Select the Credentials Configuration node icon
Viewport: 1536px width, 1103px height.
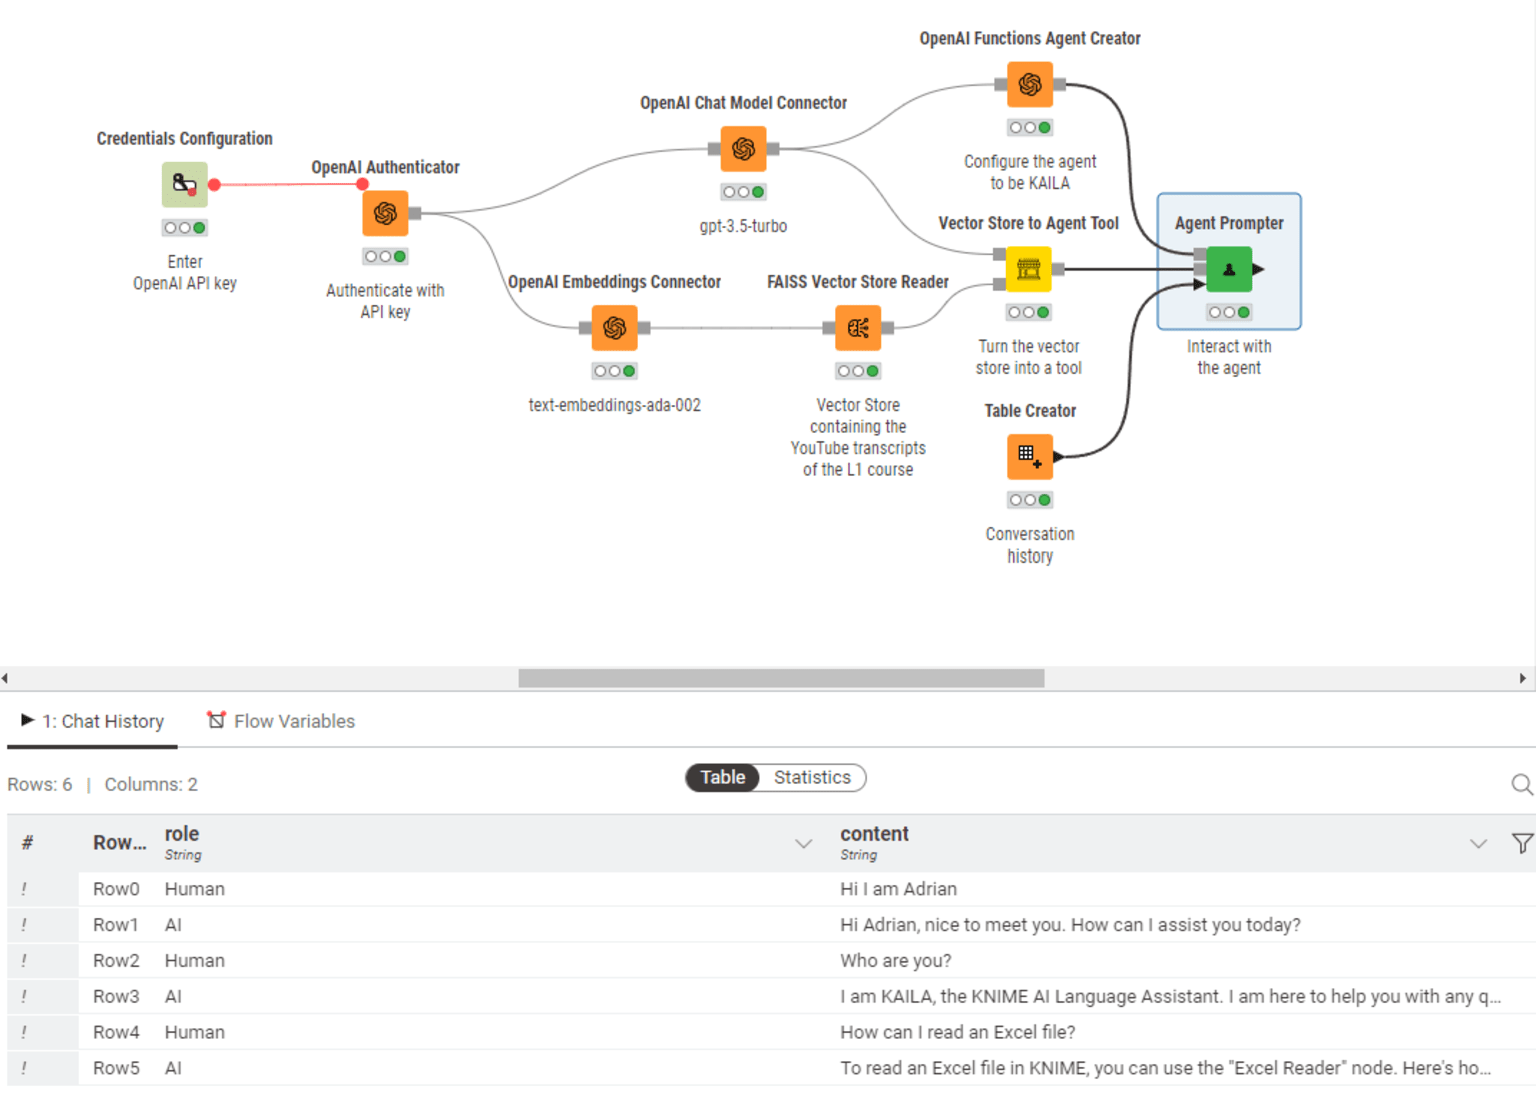click(x=185, y=185)
